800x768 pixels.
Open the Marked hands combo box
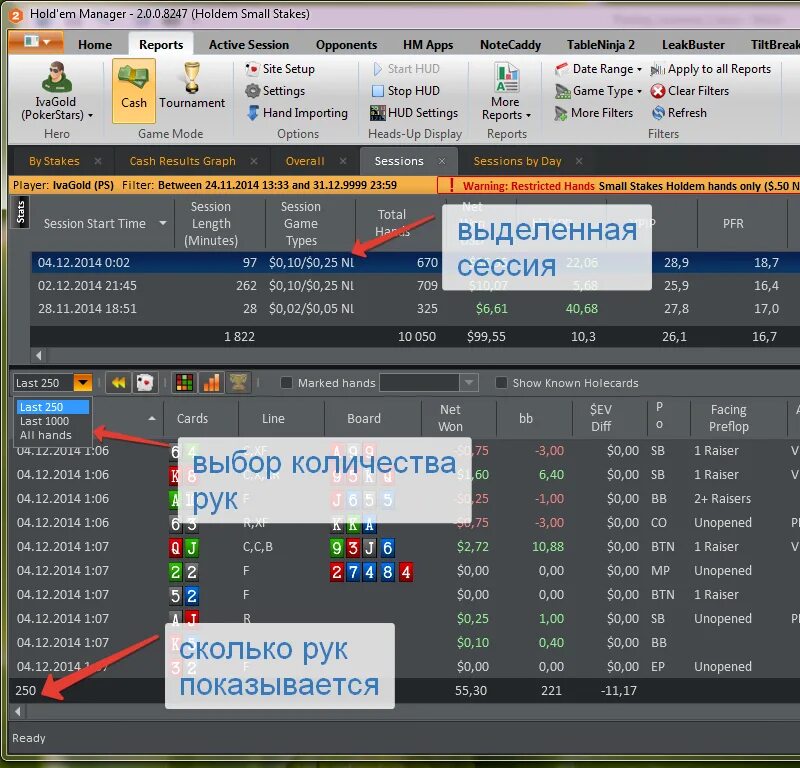tap(429, 383)
